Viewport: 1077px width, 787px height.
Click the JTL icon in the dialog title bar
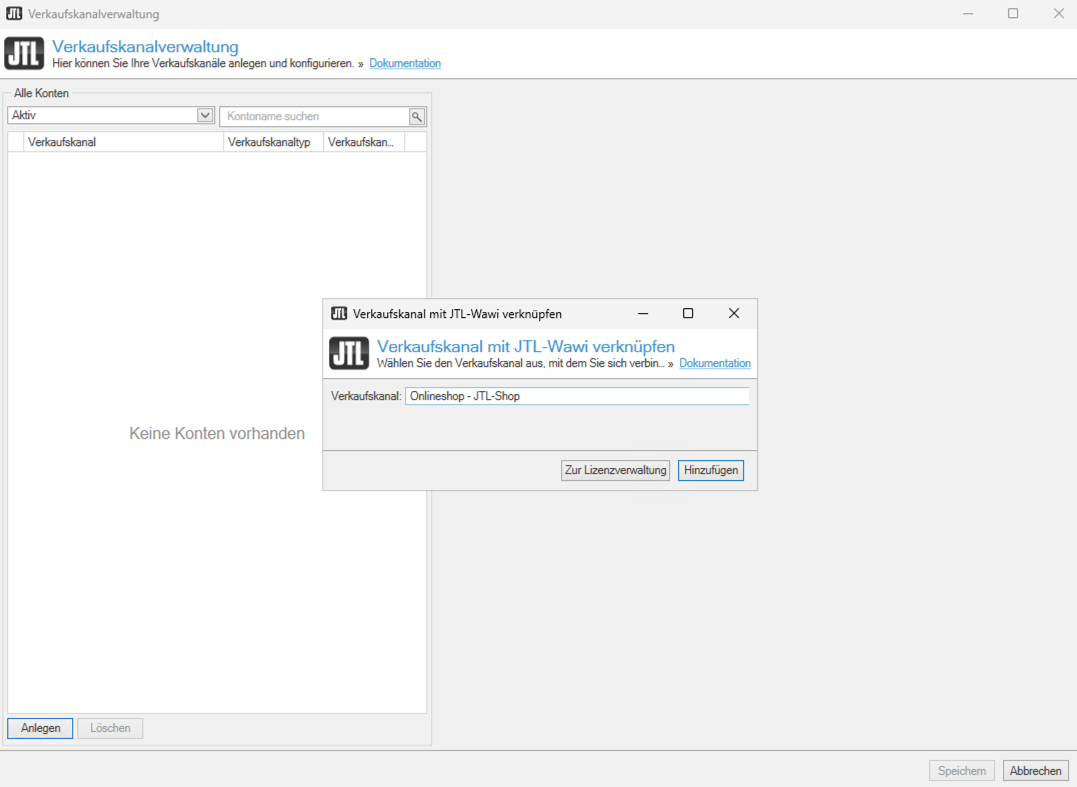point(339,313)
